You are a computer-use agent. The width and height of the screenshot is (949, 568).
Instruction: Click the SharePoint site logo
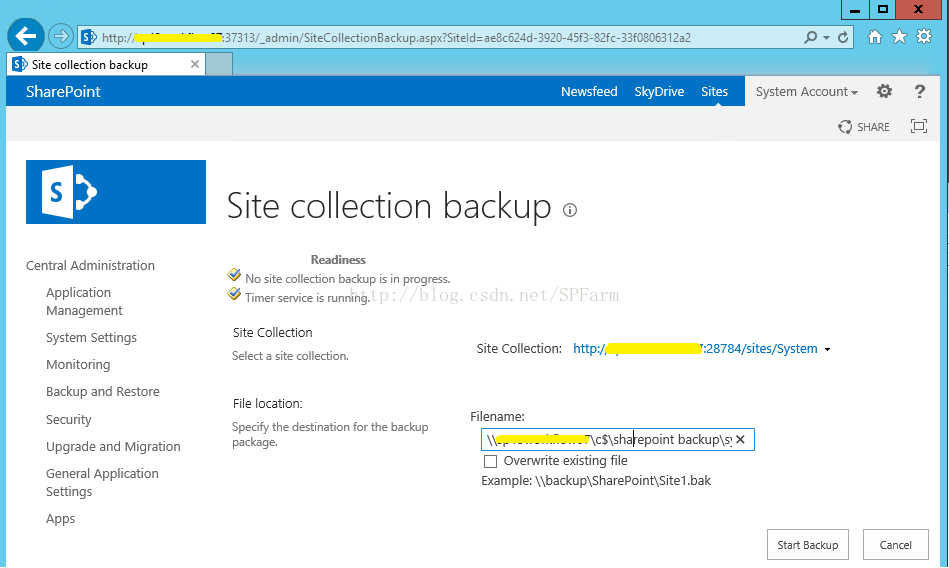coord(116,192)
